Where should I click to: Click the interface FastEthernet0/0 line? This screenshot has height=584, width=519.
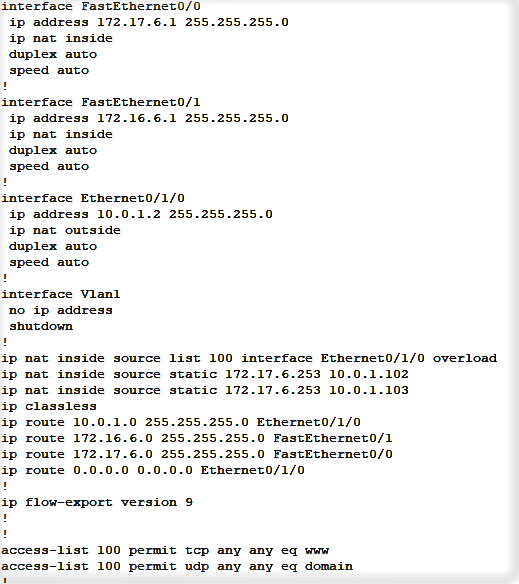pyautogui.click(x=101, y=6)
